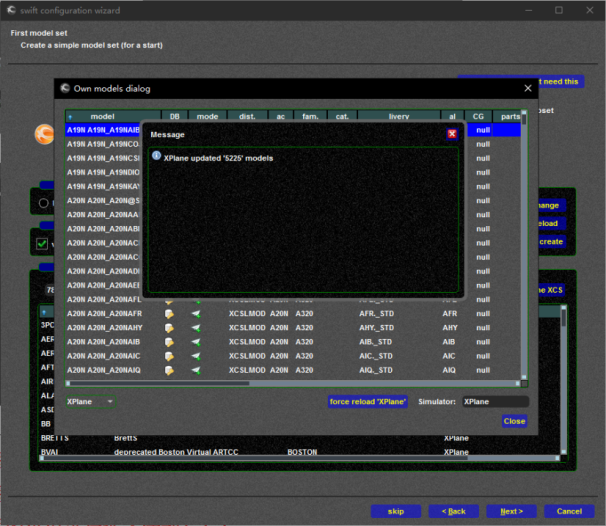The image size is (606, 526).
Task: Click the info icon in the Message box
Action: coord(156,157)
